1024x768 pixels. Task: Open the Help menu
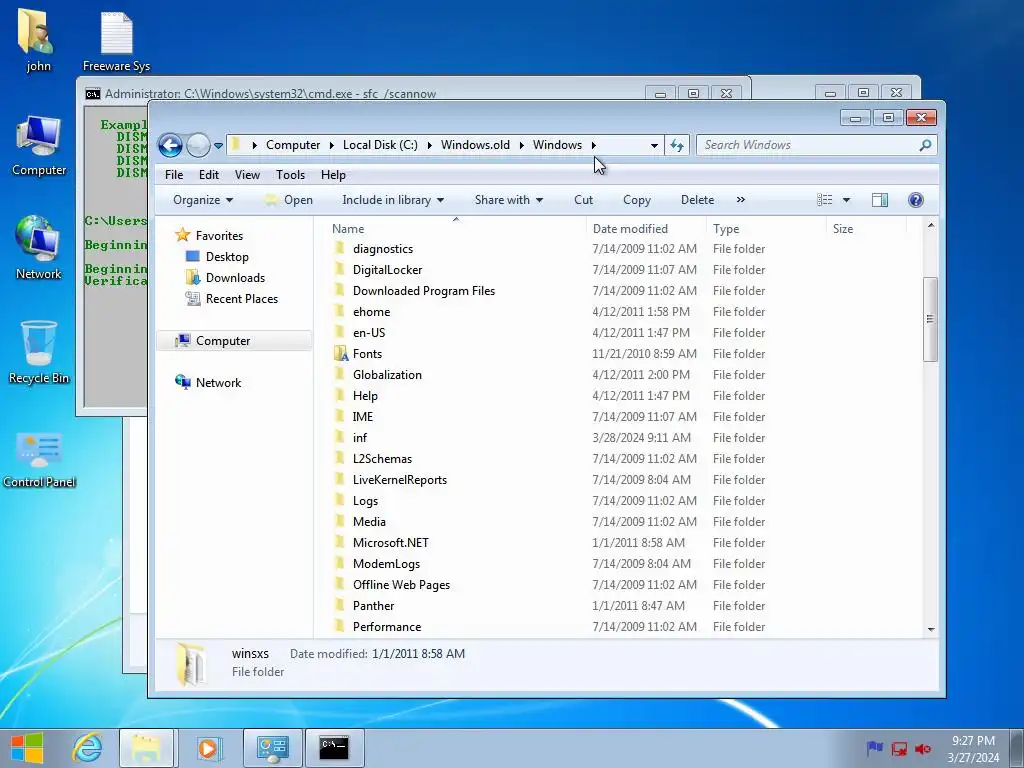click(333, 175)
